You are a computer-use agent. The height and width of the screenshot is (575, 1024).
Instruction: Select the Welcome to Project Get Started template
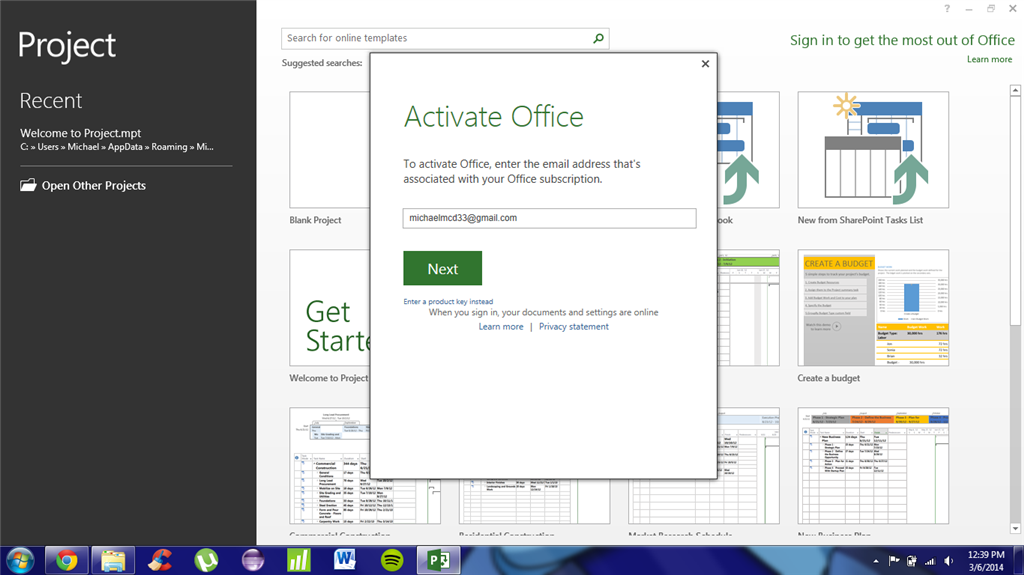(x=330, y=308)
